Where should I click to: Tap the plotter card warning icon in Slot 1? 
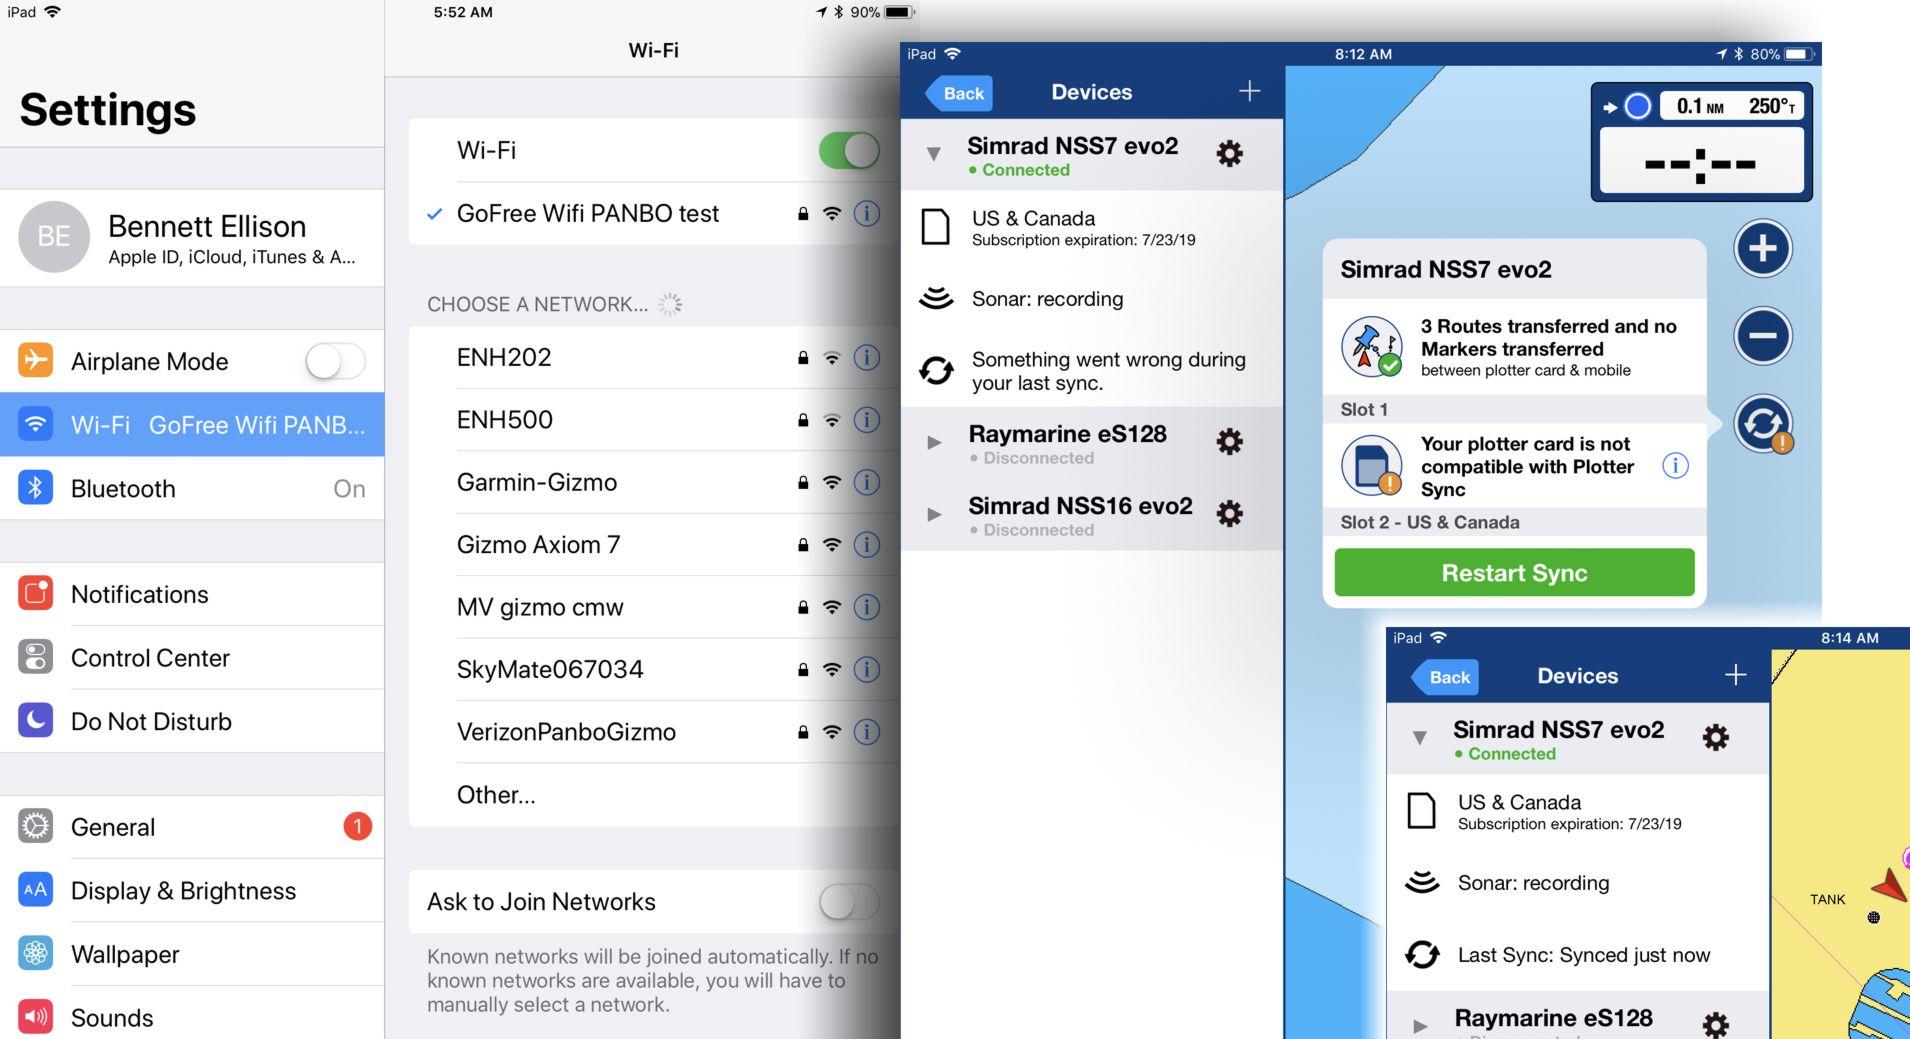(1371, 465)
